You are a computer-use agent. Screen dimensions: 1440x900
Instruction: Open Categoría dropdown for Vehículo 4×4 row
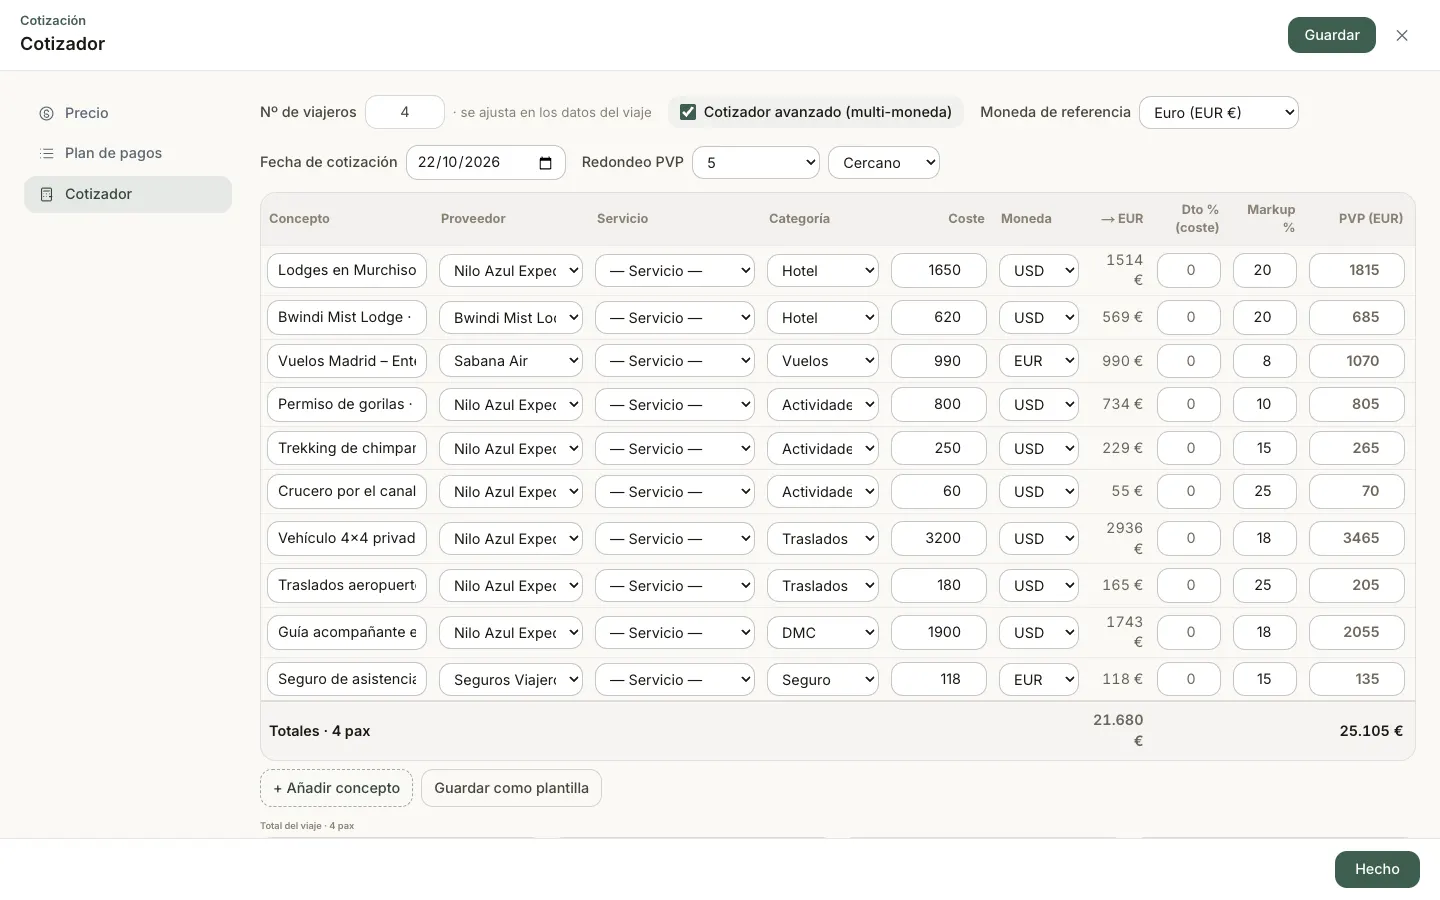(823, 539)
